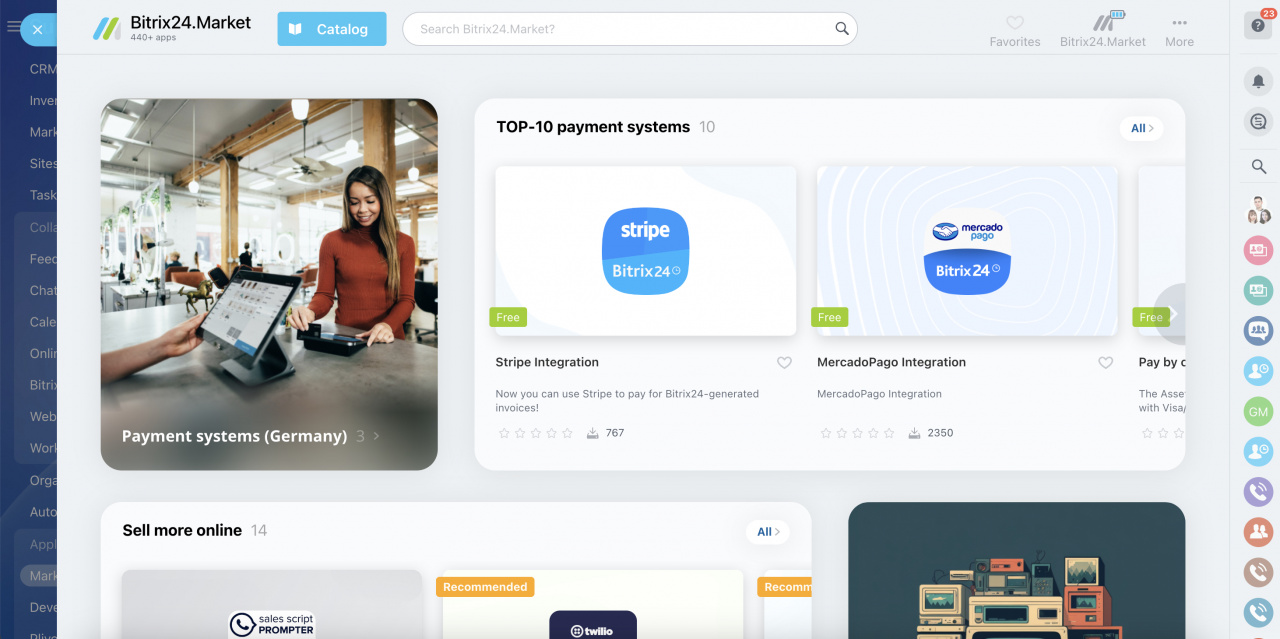Click the magnifier icon in the search box

pyautogui.click(x=842, y=29)
